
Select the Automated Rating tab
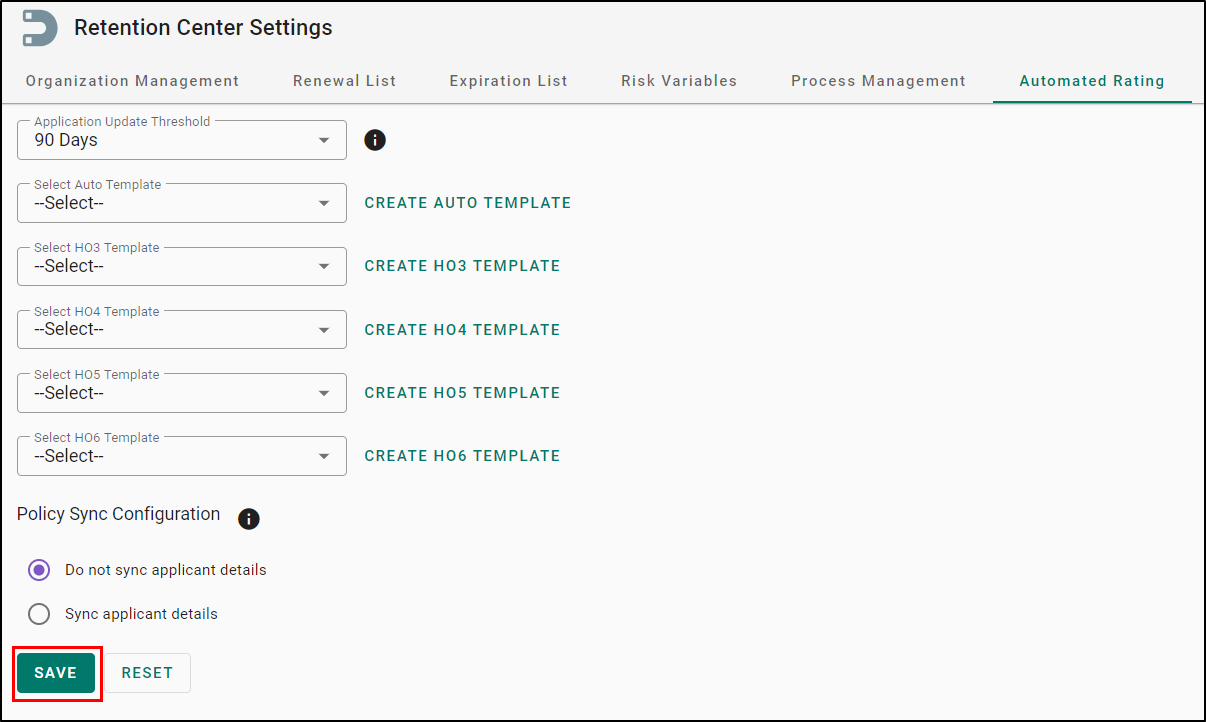(x=1092, y=81)
